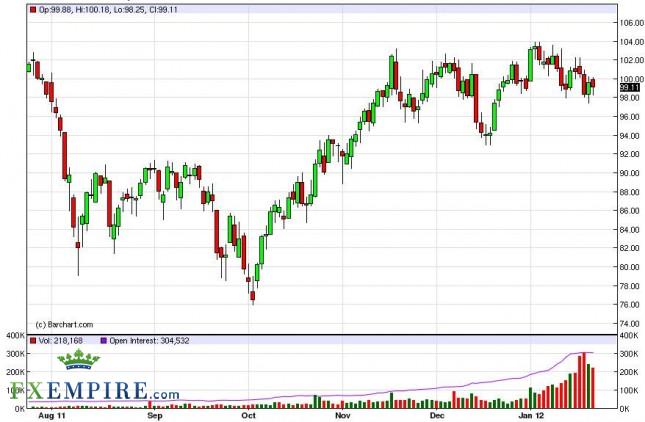Click the 90.00 price axis label

(x=632, y=173)
